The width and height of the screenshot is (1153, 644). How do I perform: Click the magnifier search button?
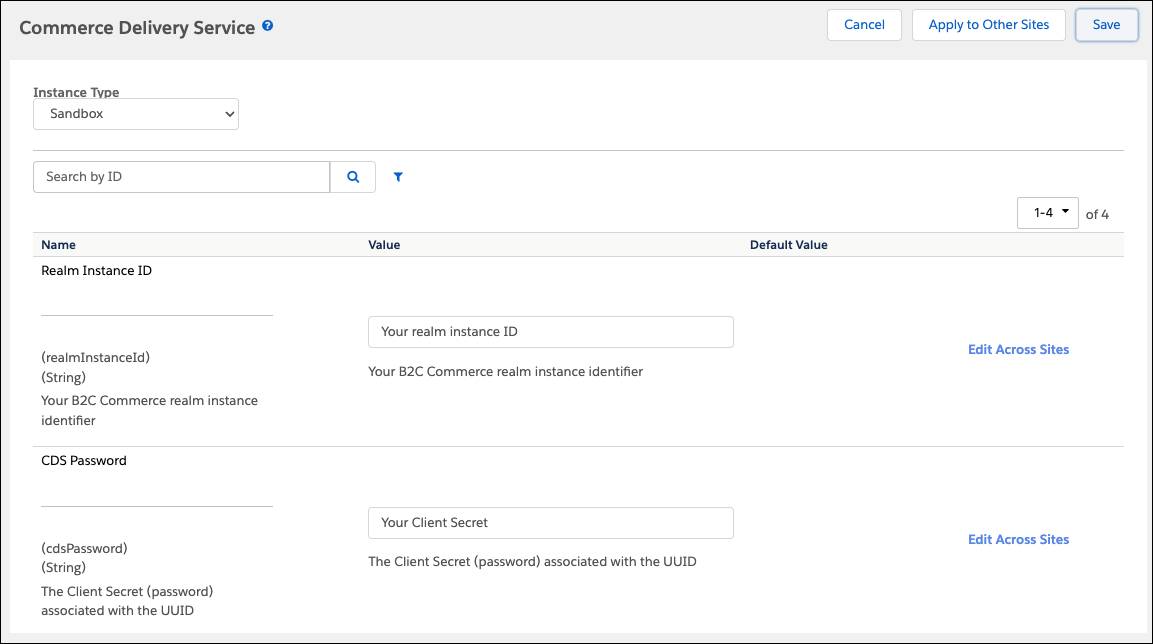353,177
